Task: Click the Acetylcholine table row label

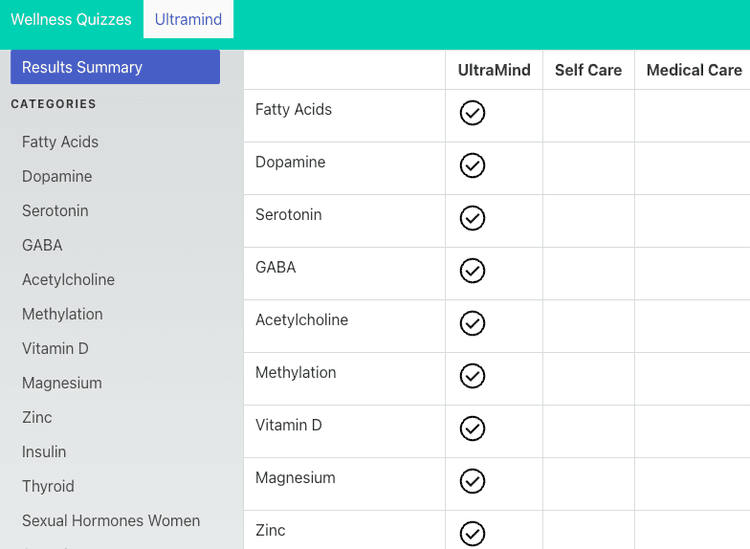Action: 302,320
